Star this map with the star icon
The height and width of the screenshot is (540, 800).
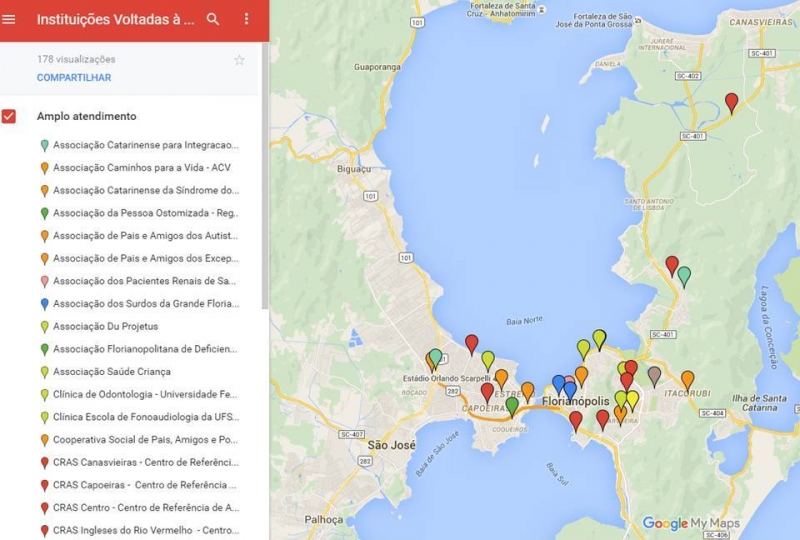239,60
